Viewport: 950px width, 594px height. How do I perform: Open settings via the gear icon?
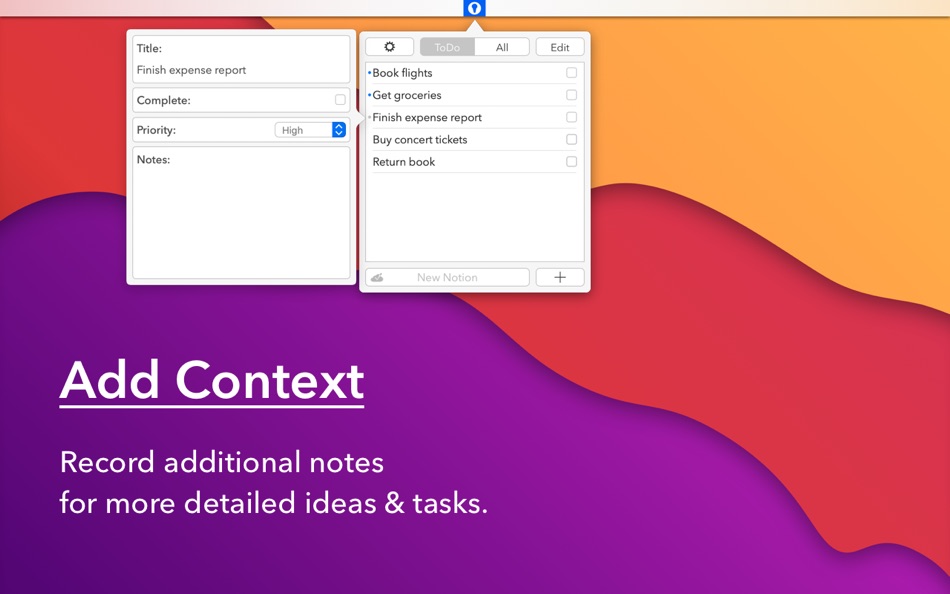[389, 46]
